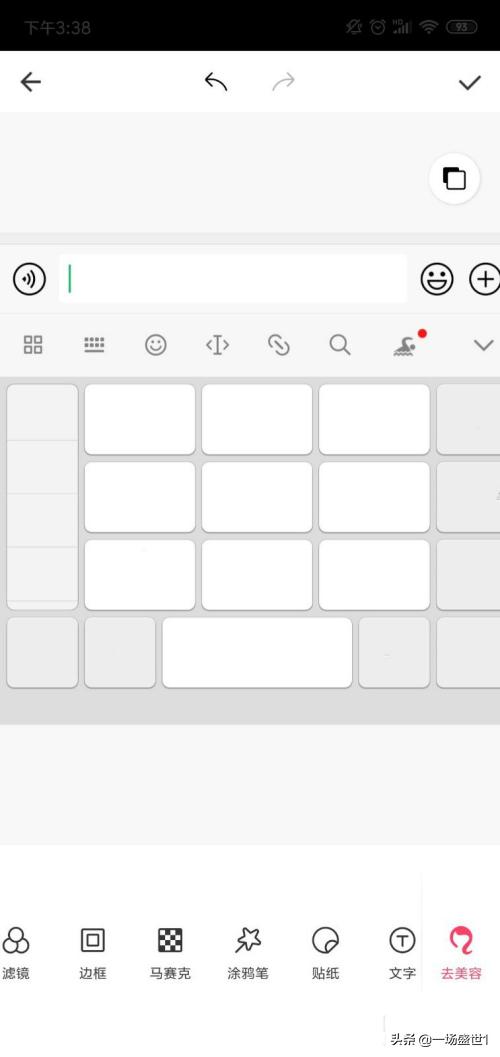
Task: Open the 滤镜 filter tool
Action: point(15,953)
